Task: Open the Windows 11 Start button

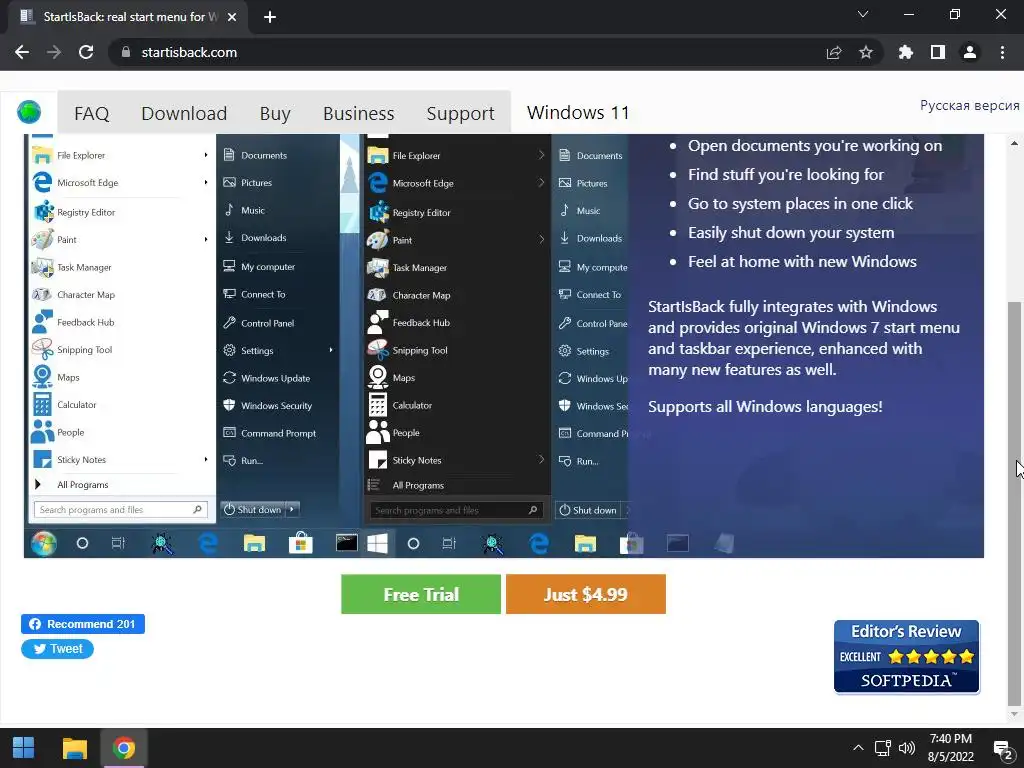Action: 24,748
